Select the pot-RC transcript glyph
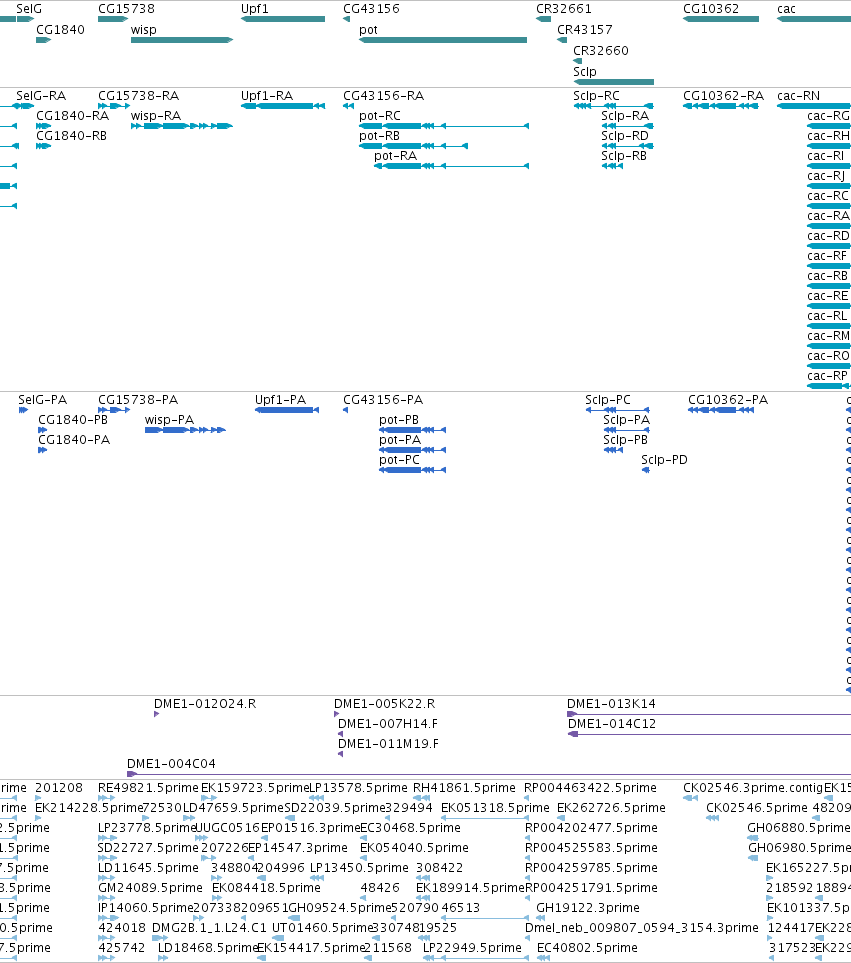Viewport: 851px width, 963px height. coord(443,126)
